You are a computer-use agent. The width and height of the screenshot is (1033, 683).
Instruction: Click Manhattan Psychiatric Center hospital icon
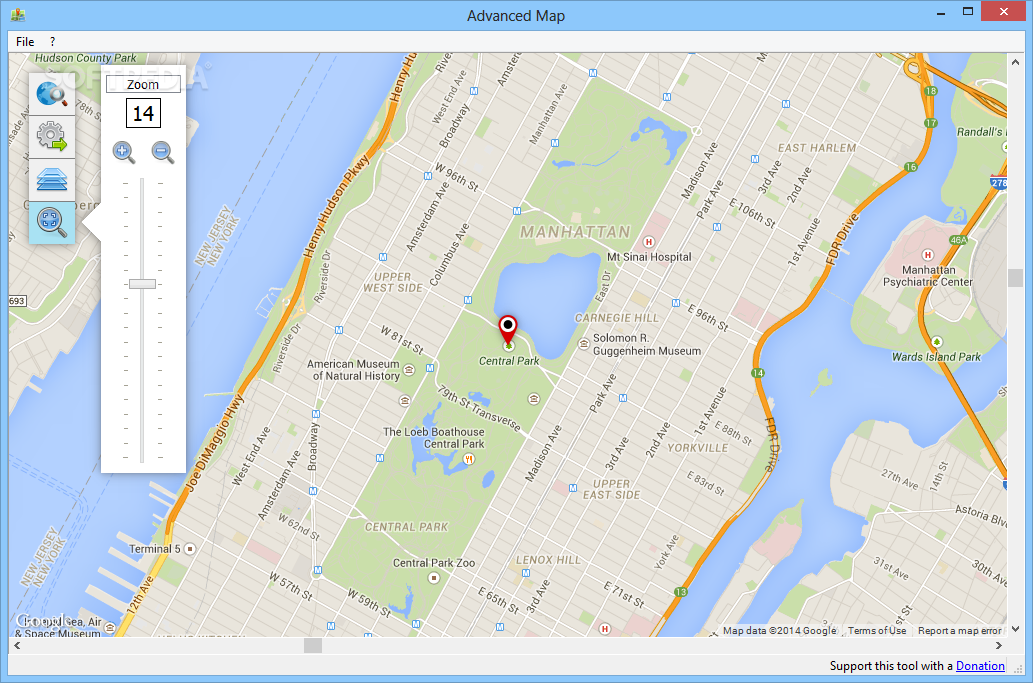pos(928,255)
